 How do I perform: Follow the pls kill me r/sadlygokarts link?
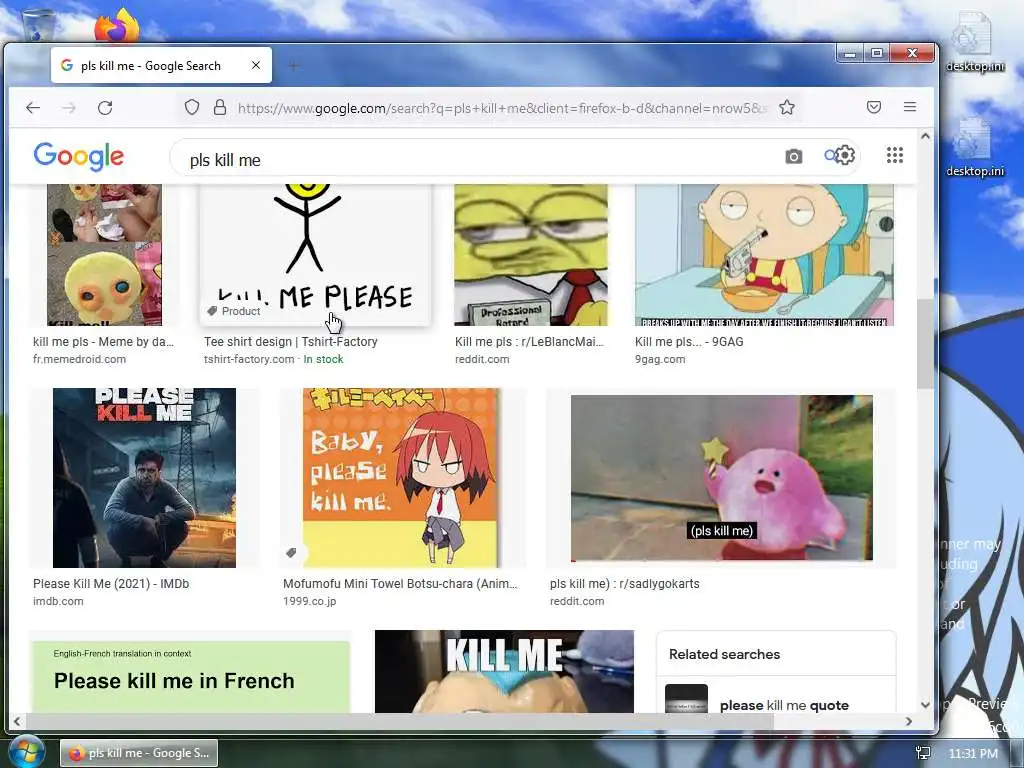624,584
